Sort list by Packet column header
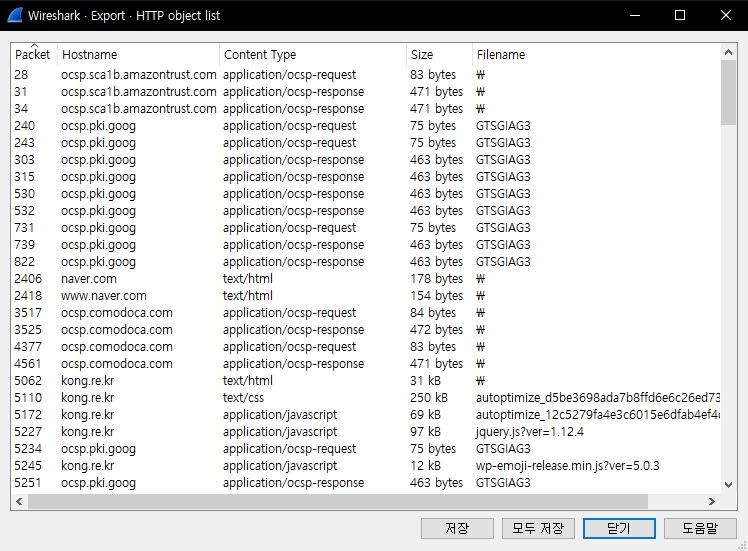Viewport: 748px width, 551px height. pos(34,54)
